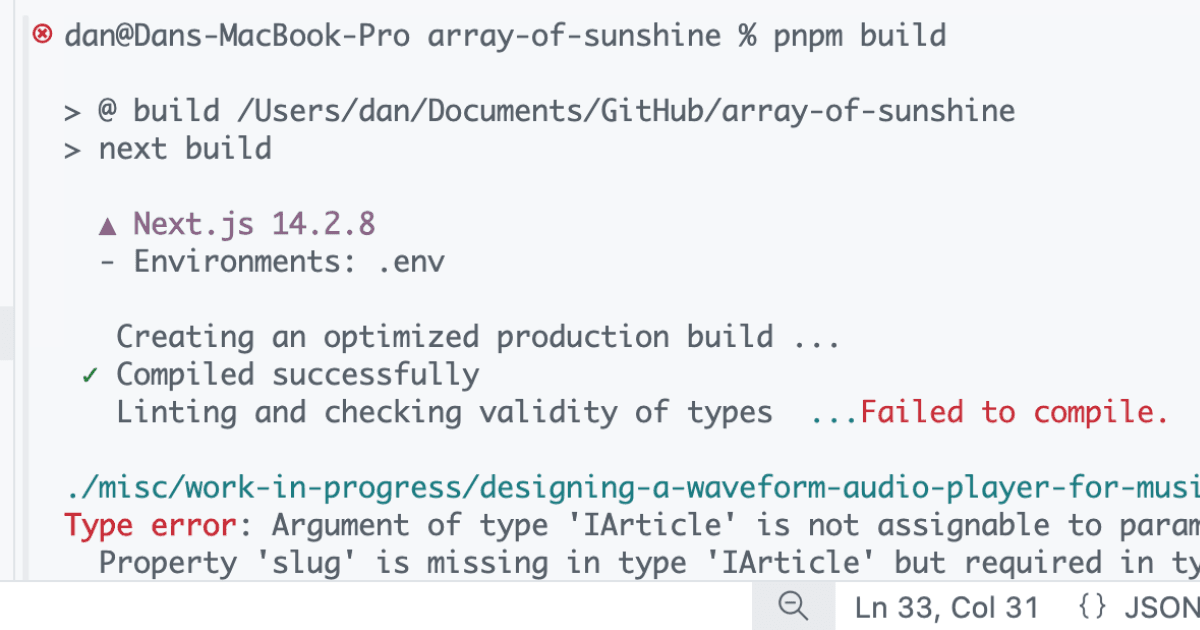This screenshot has height=630, width=1200.
Task: Click the zoom-out magnifier icon in status bar
Action: point(793,607)
